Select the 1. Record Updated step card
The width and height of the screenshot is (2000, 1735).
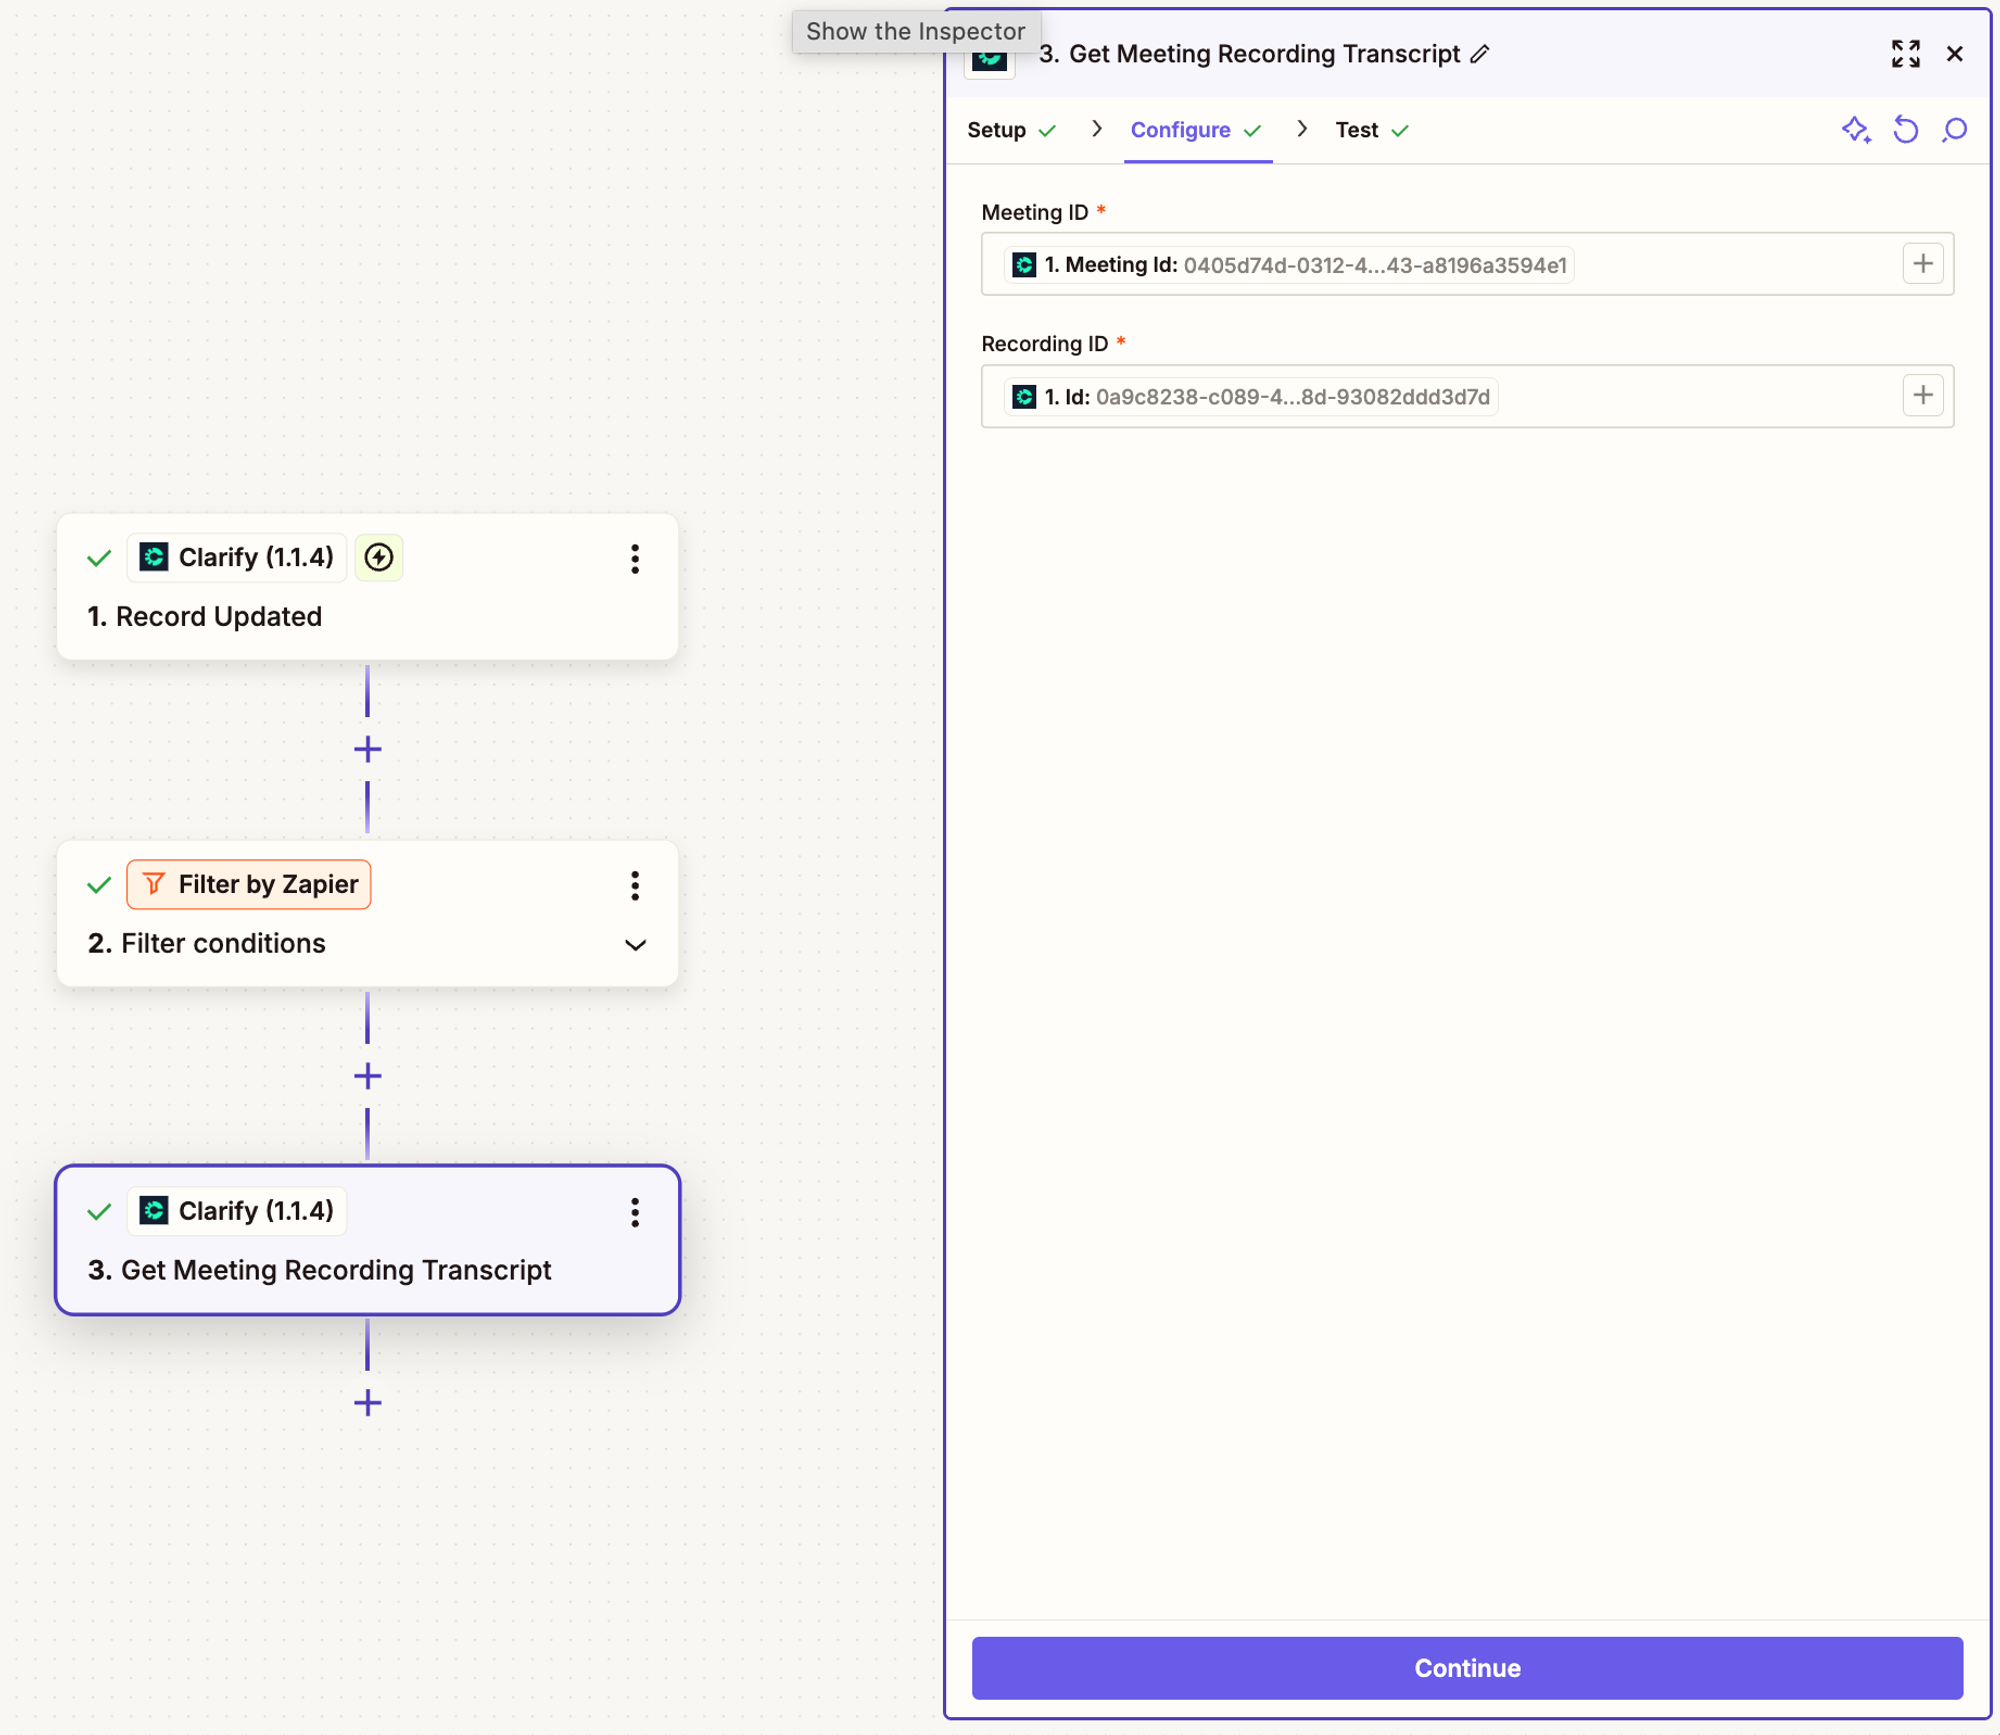pos(368,587)
